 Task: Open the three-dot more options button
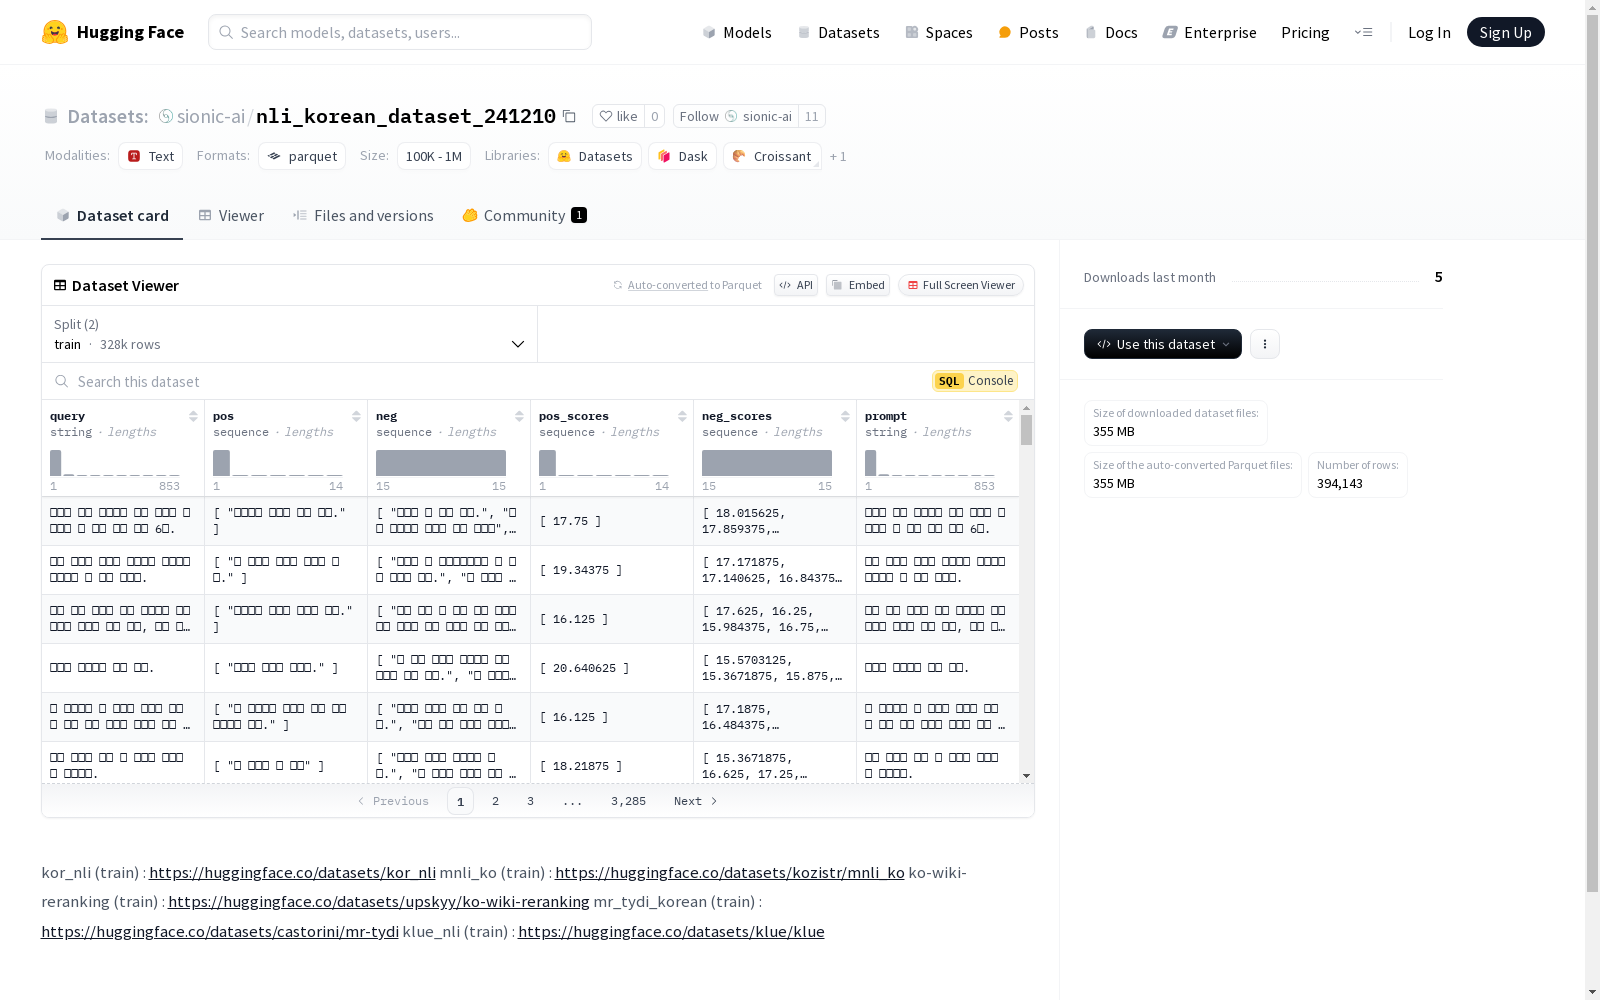pyautogui.click(x=1265, y=344)
